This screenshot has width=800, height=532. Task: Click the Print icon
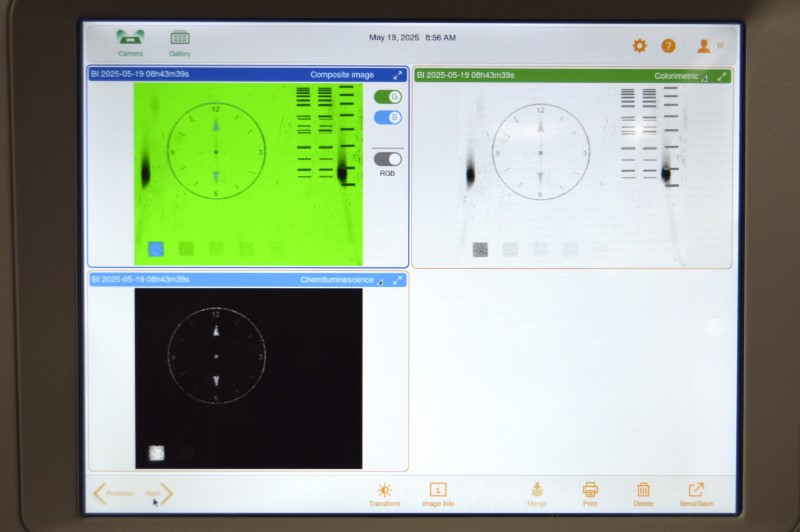[590, 495]
